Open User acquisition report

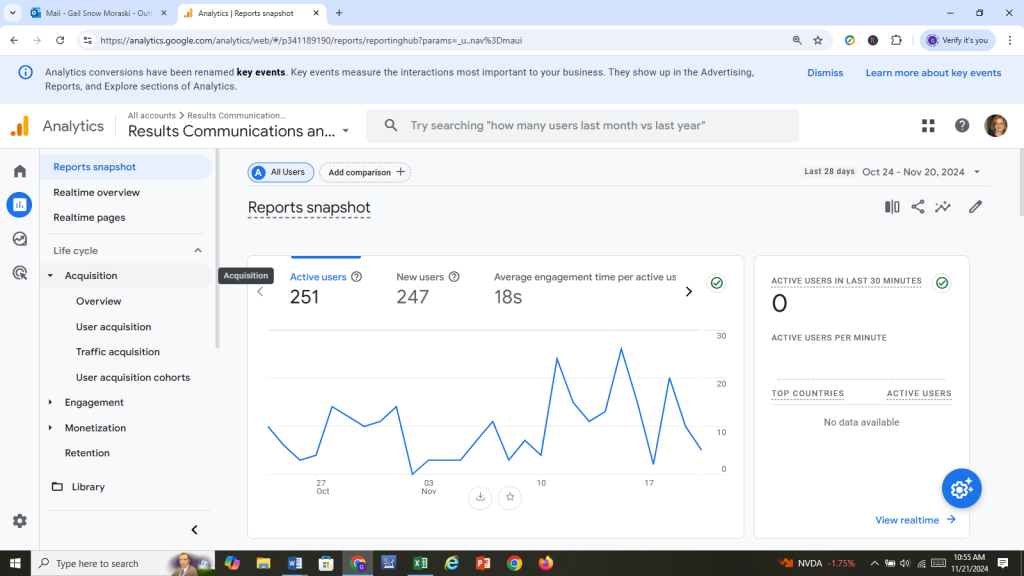tap(114, 327)
